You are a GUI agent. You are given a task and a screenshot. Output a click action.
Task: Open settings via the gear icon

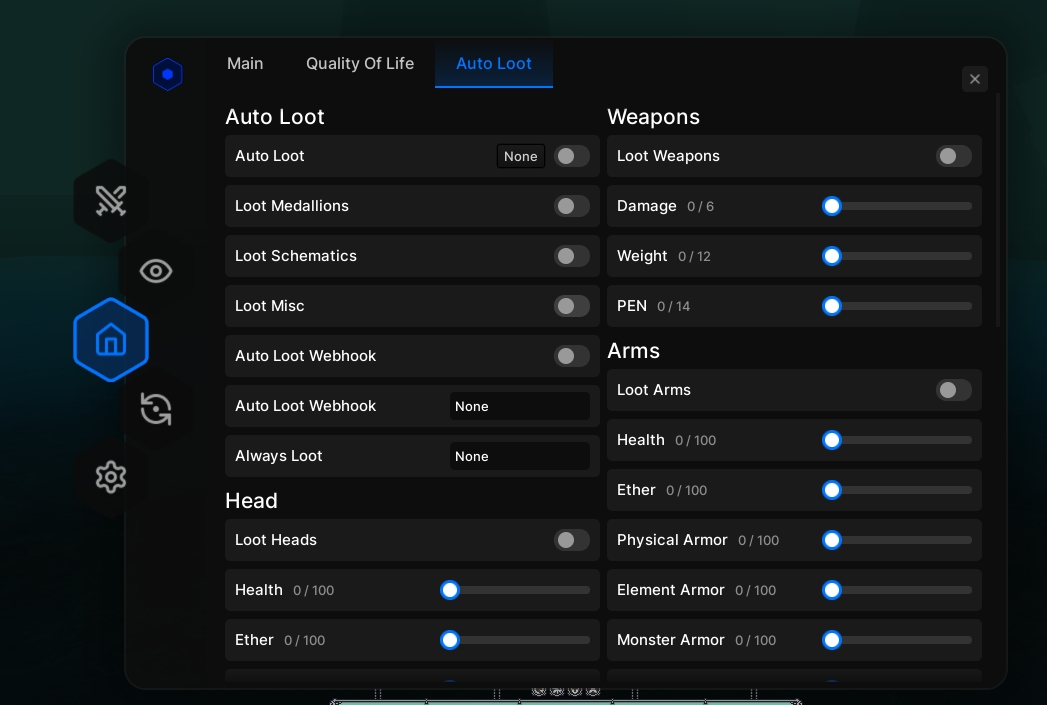point(110,477)
